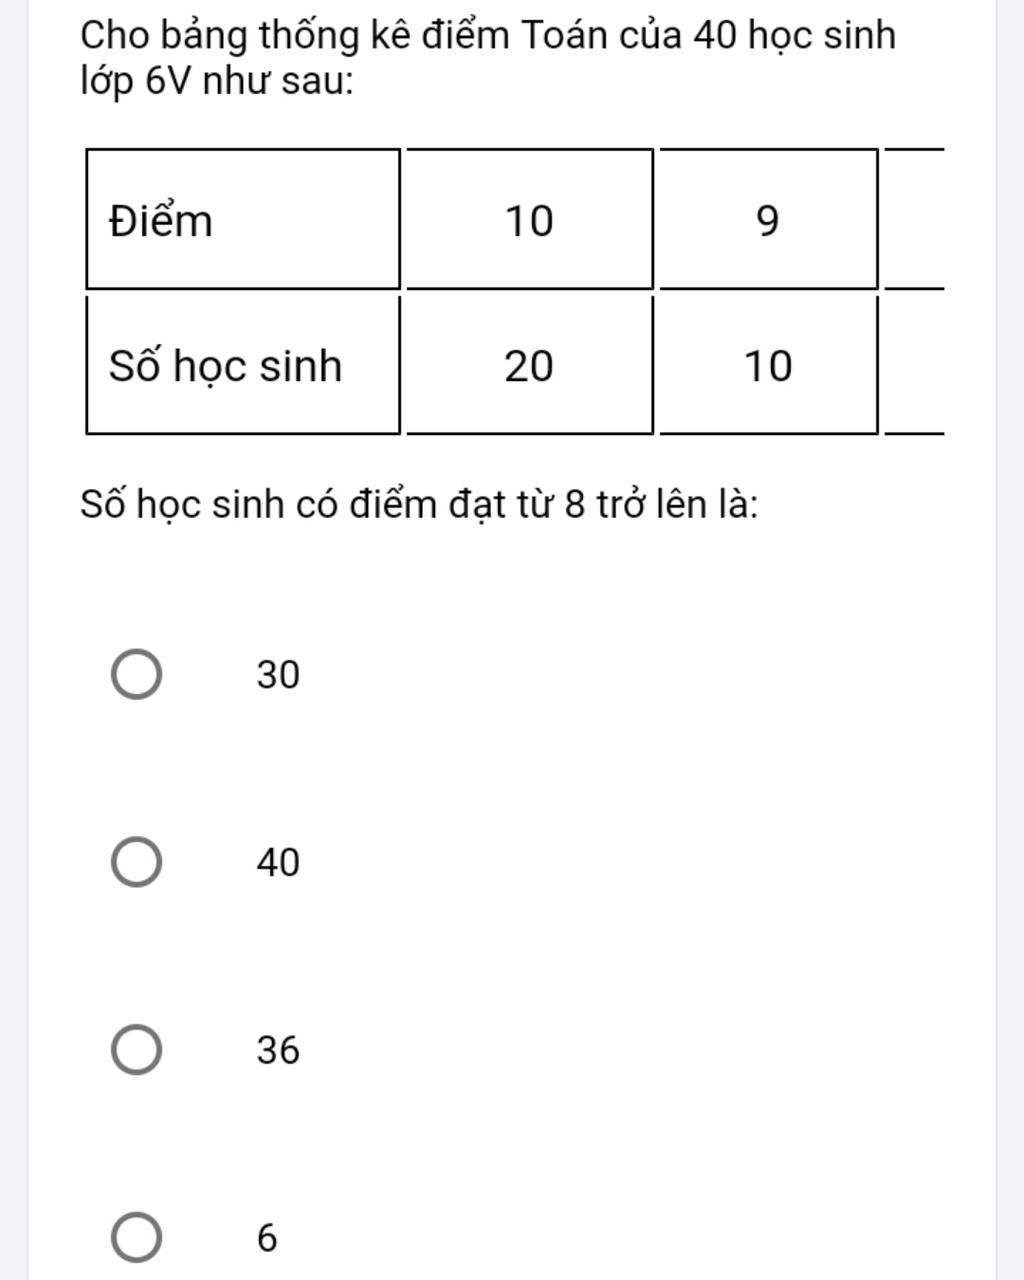1024x1280 pixels.
Task: Click the Số học sinh header cell
Action: pos(243,365)
